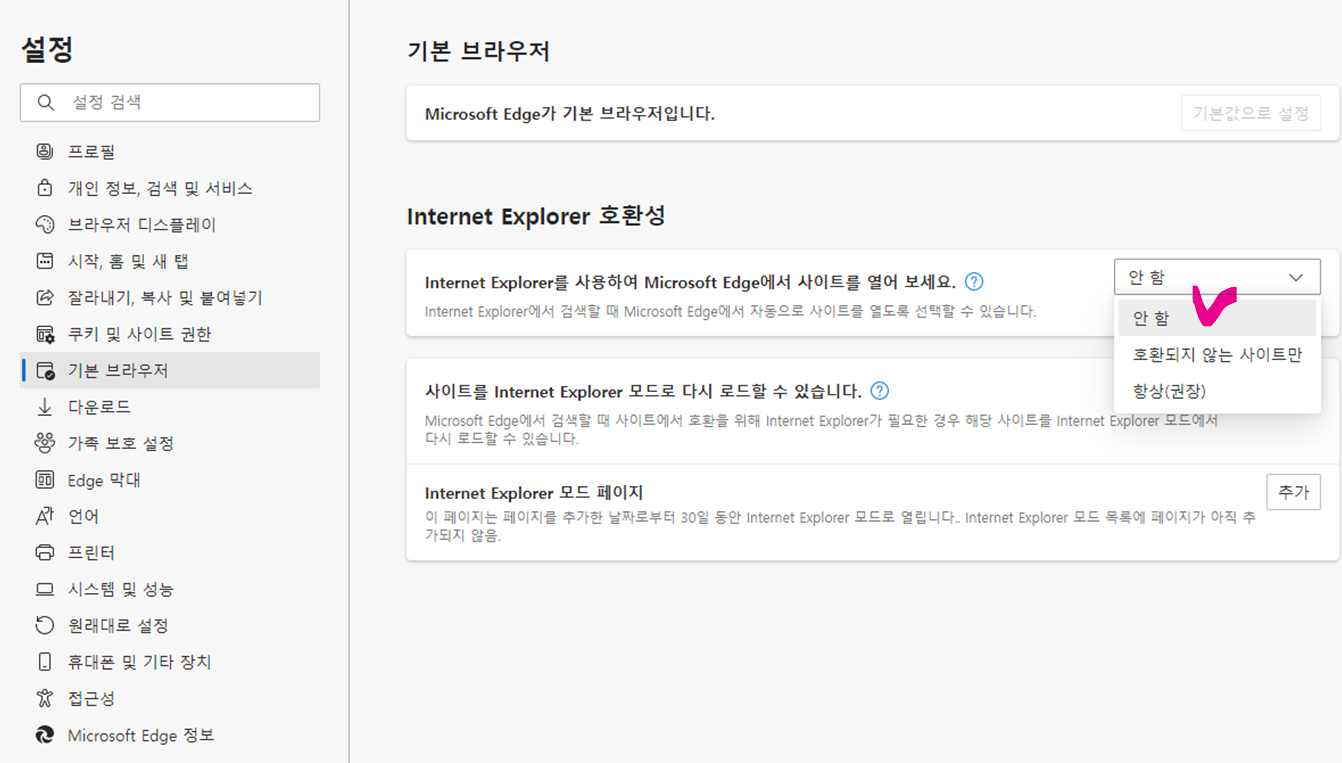Click the Edge 막대 icon
The image size is (1342, 763).
[x=44, y=480]
